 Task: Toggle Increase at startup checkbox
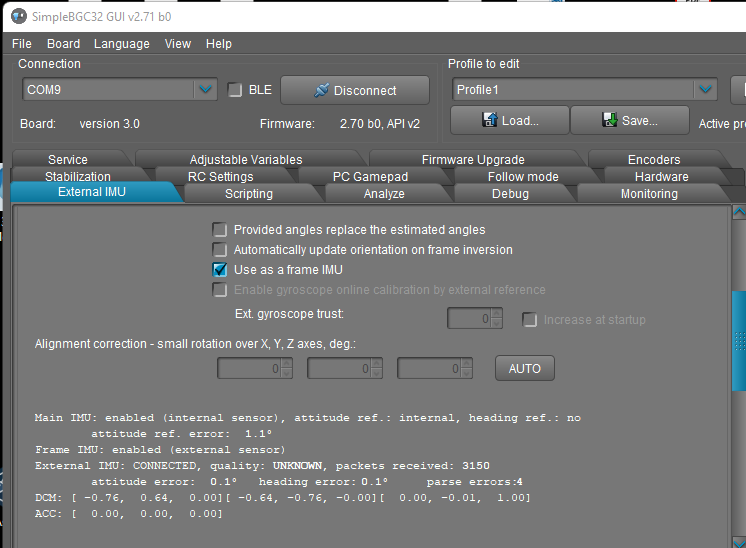[x=530, y=320]
